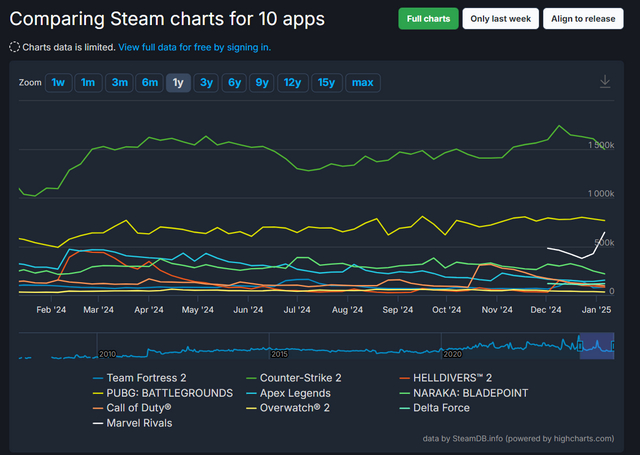Viewport: 640px width, 455px height.
Task: Set zoom to 9y
Action: click(x=262, y=83)
